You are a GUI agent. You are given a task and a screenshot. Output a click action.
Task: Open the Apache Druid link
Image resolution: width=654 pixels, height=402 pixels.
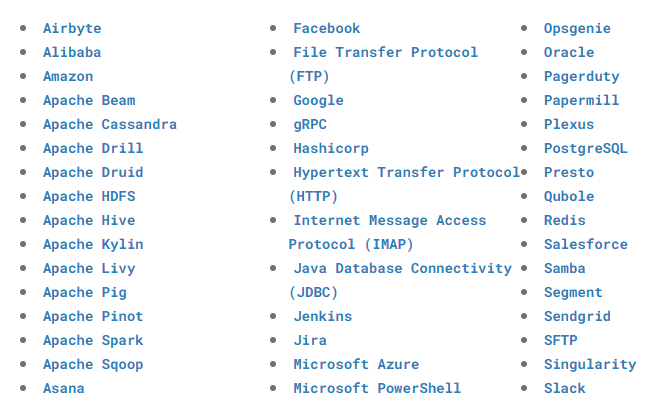(x=93, y=172)
